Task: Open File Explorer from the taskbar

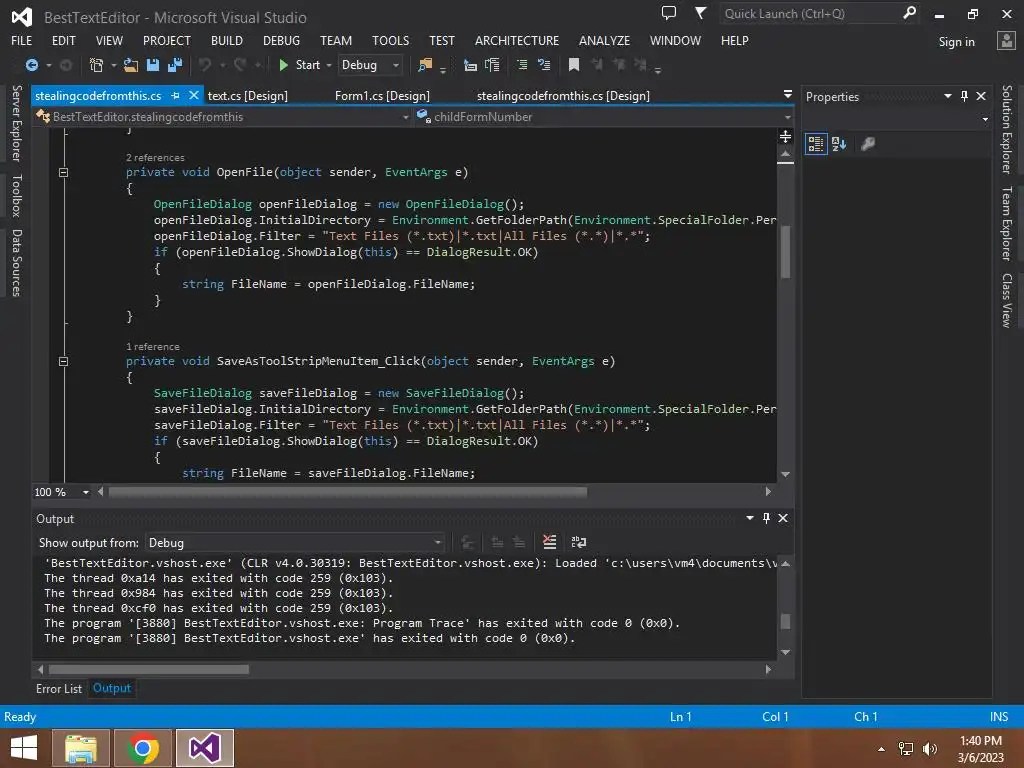Action: click(x=81, y=748)
